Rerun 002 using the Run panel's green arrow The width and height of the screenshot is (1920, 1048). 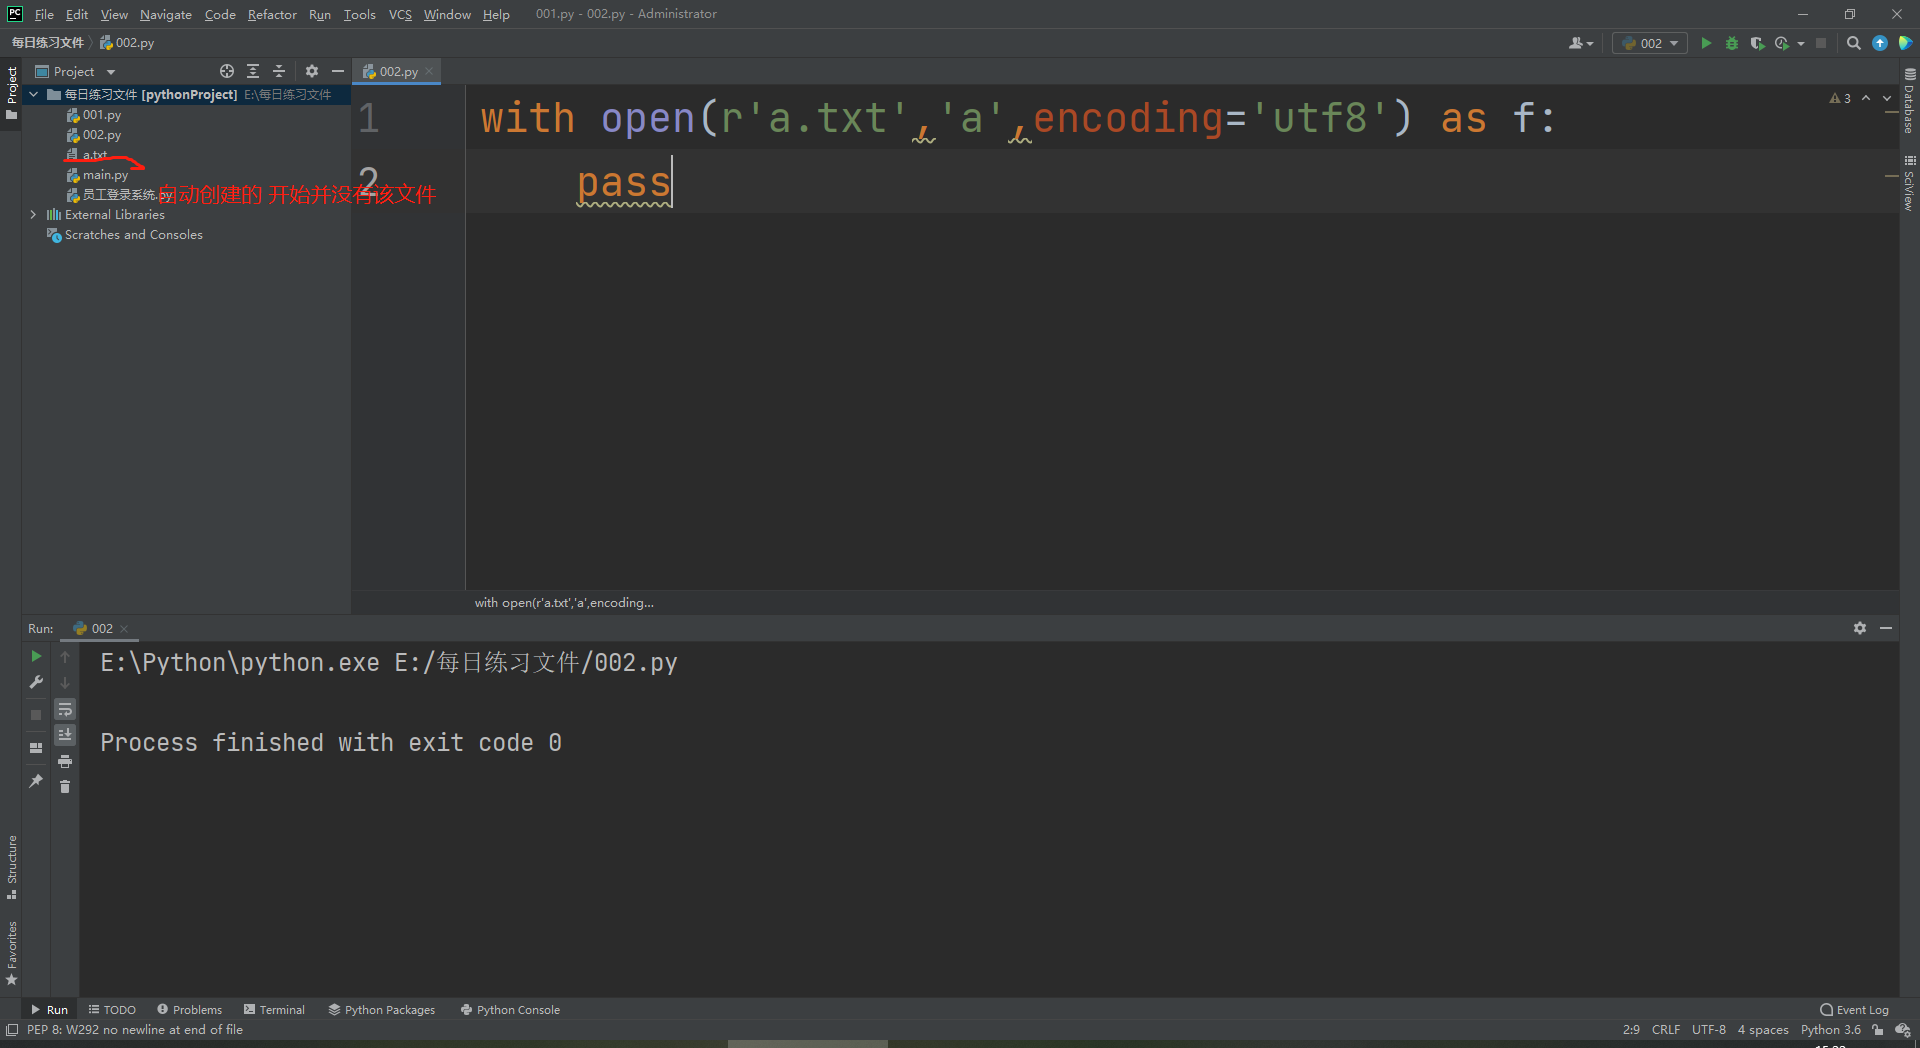pos(36,656)
